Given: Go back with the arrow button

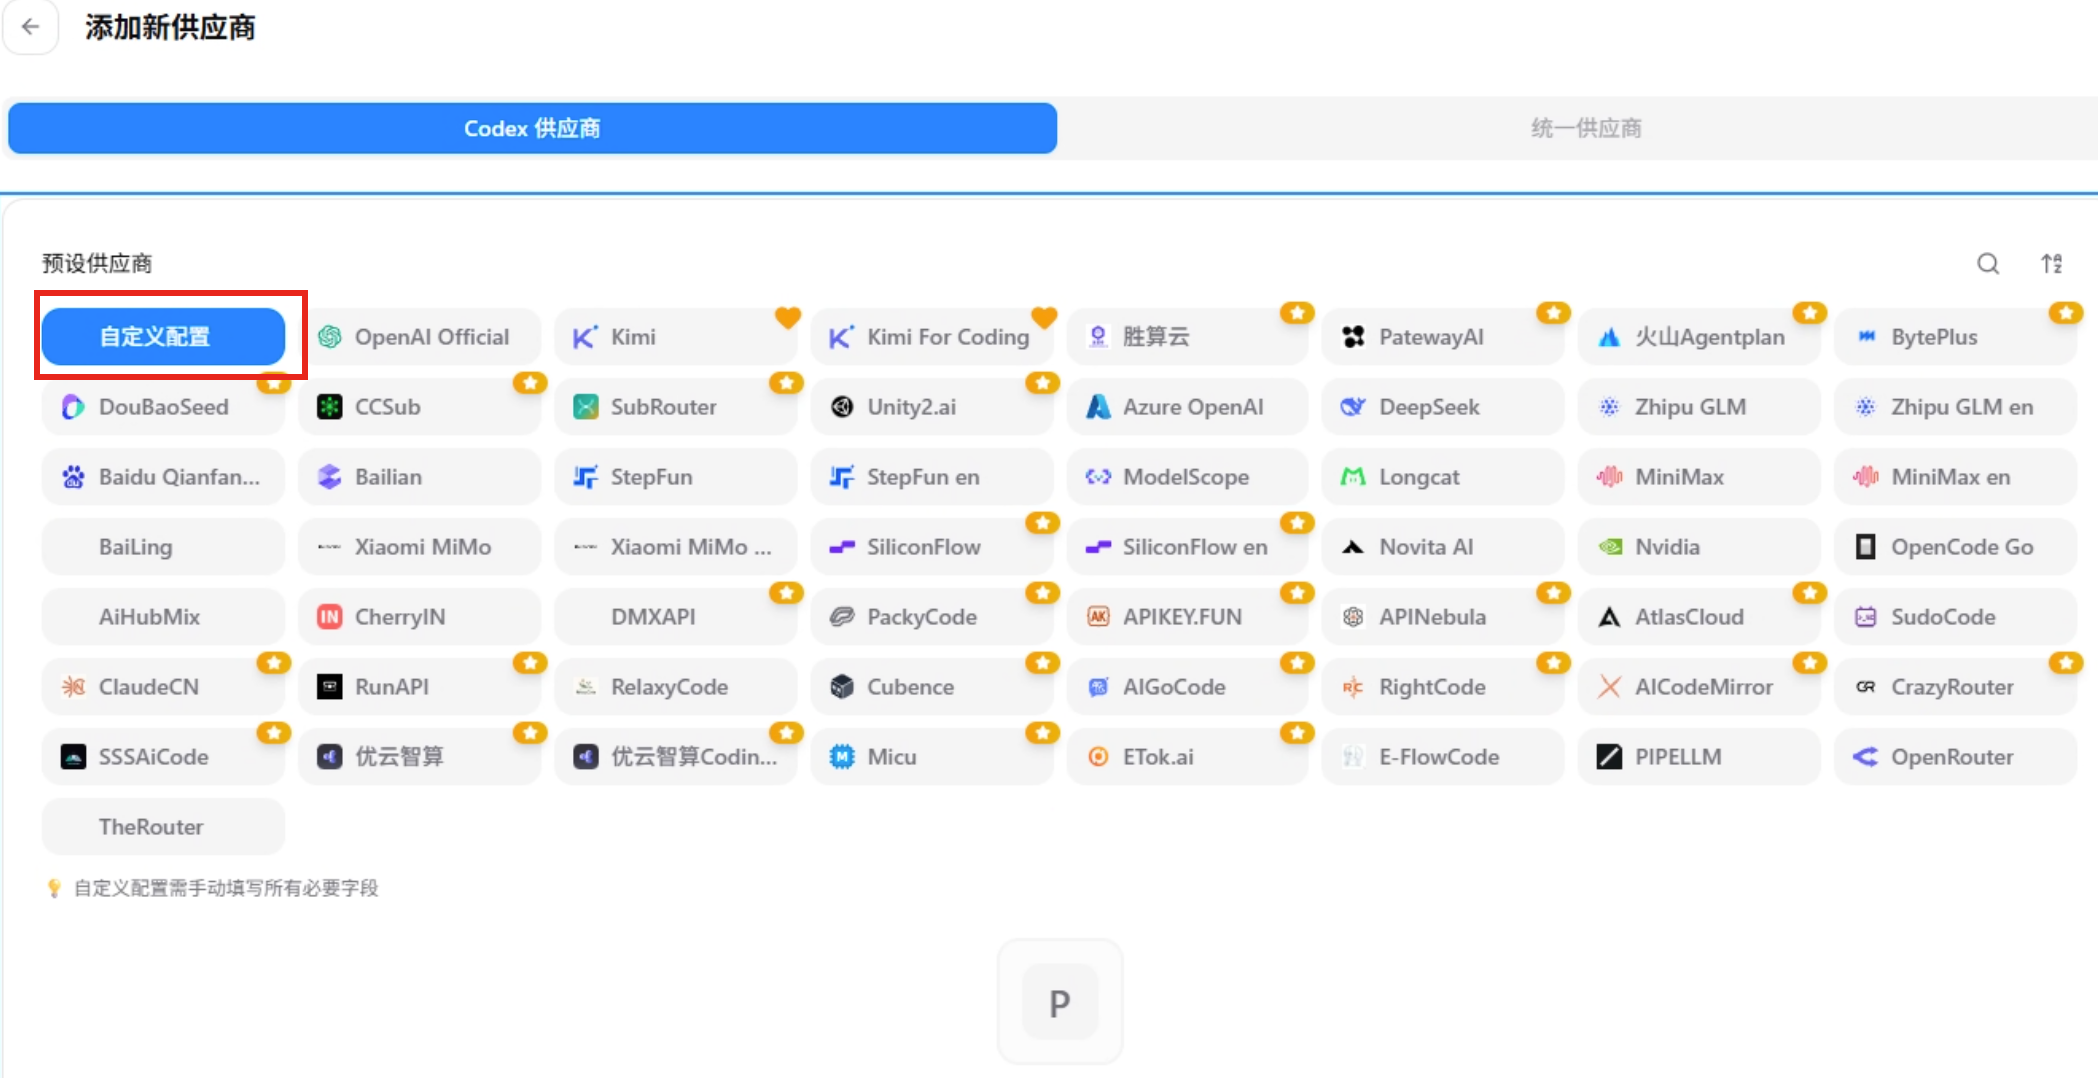Looking at the screenshot, I should coord(31,27).
